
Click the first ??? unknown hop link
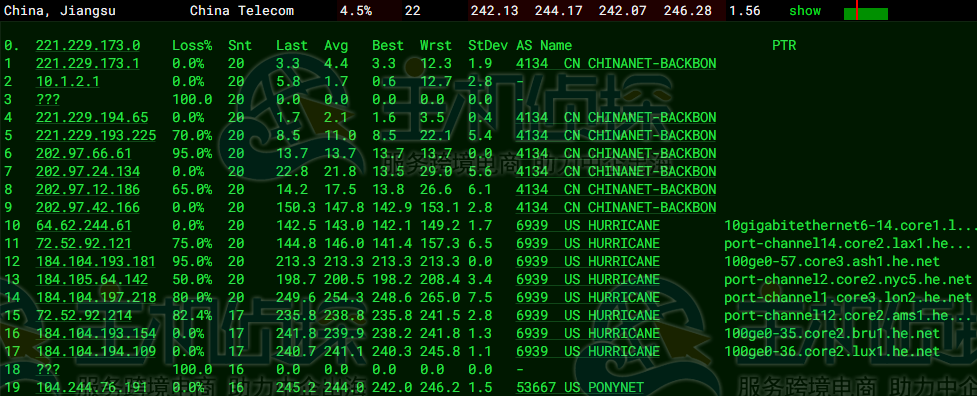coord(47,100)
